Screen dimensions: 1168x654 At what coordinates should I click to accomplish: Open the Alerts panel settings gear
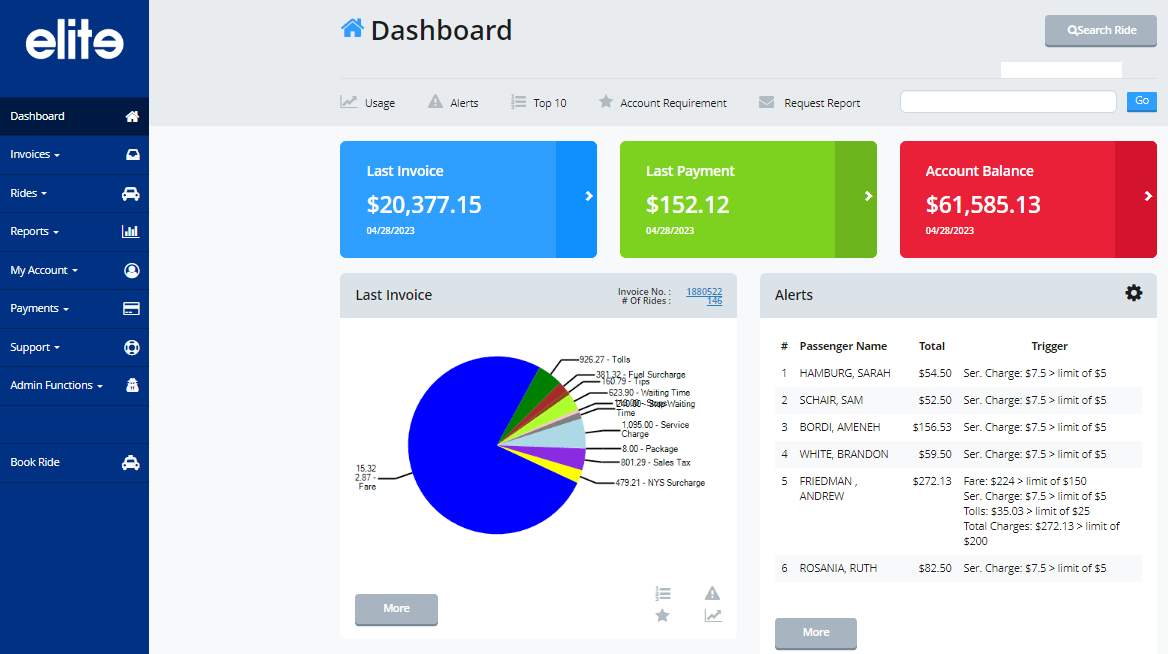(x=1133, y=293)
